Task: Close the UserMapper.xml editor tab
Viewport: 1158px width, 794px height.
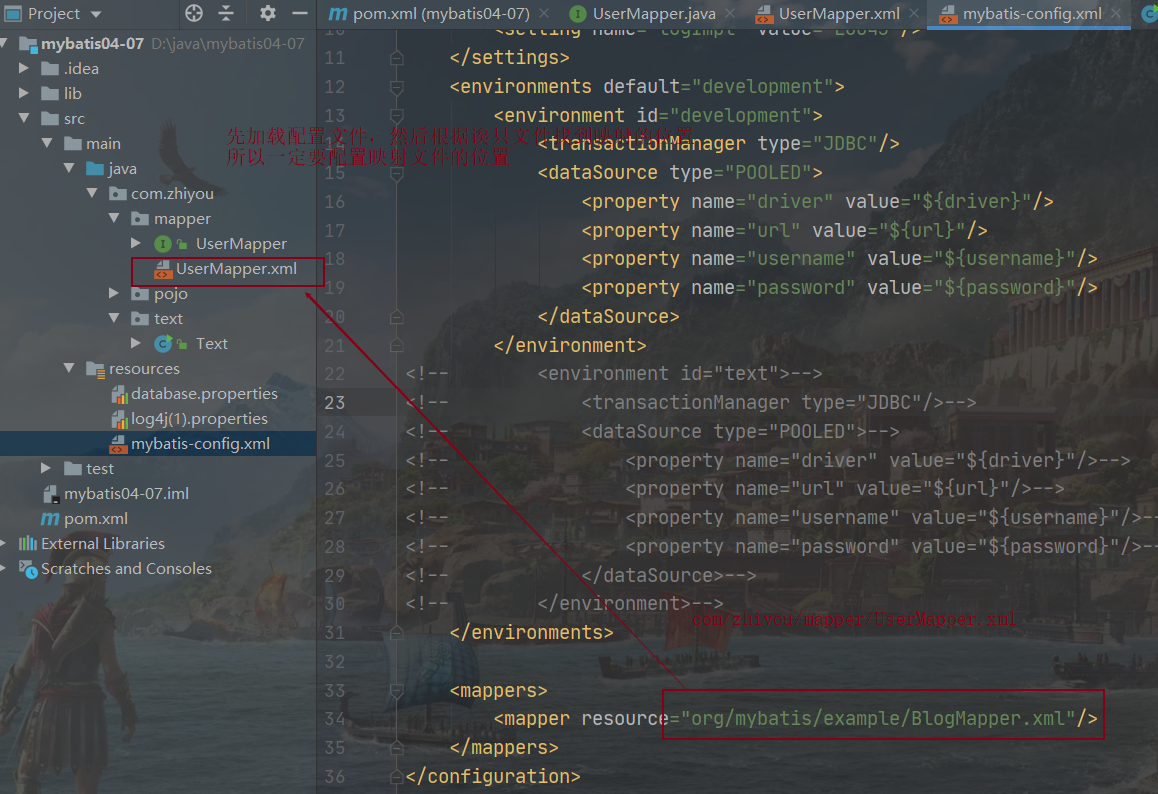Action: pos(914,13)
